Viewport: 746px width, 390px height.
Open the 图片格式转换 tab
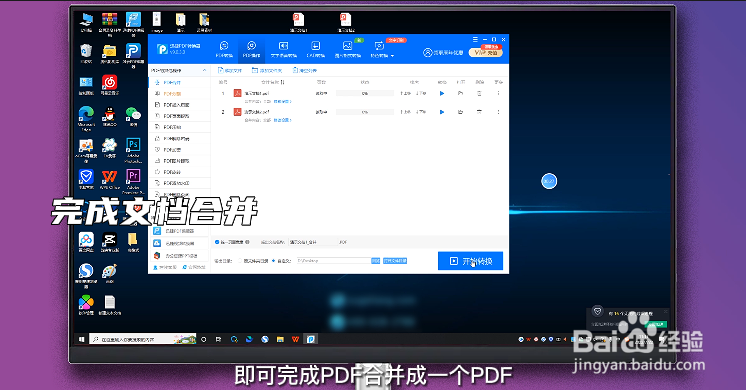click(347, 49)
